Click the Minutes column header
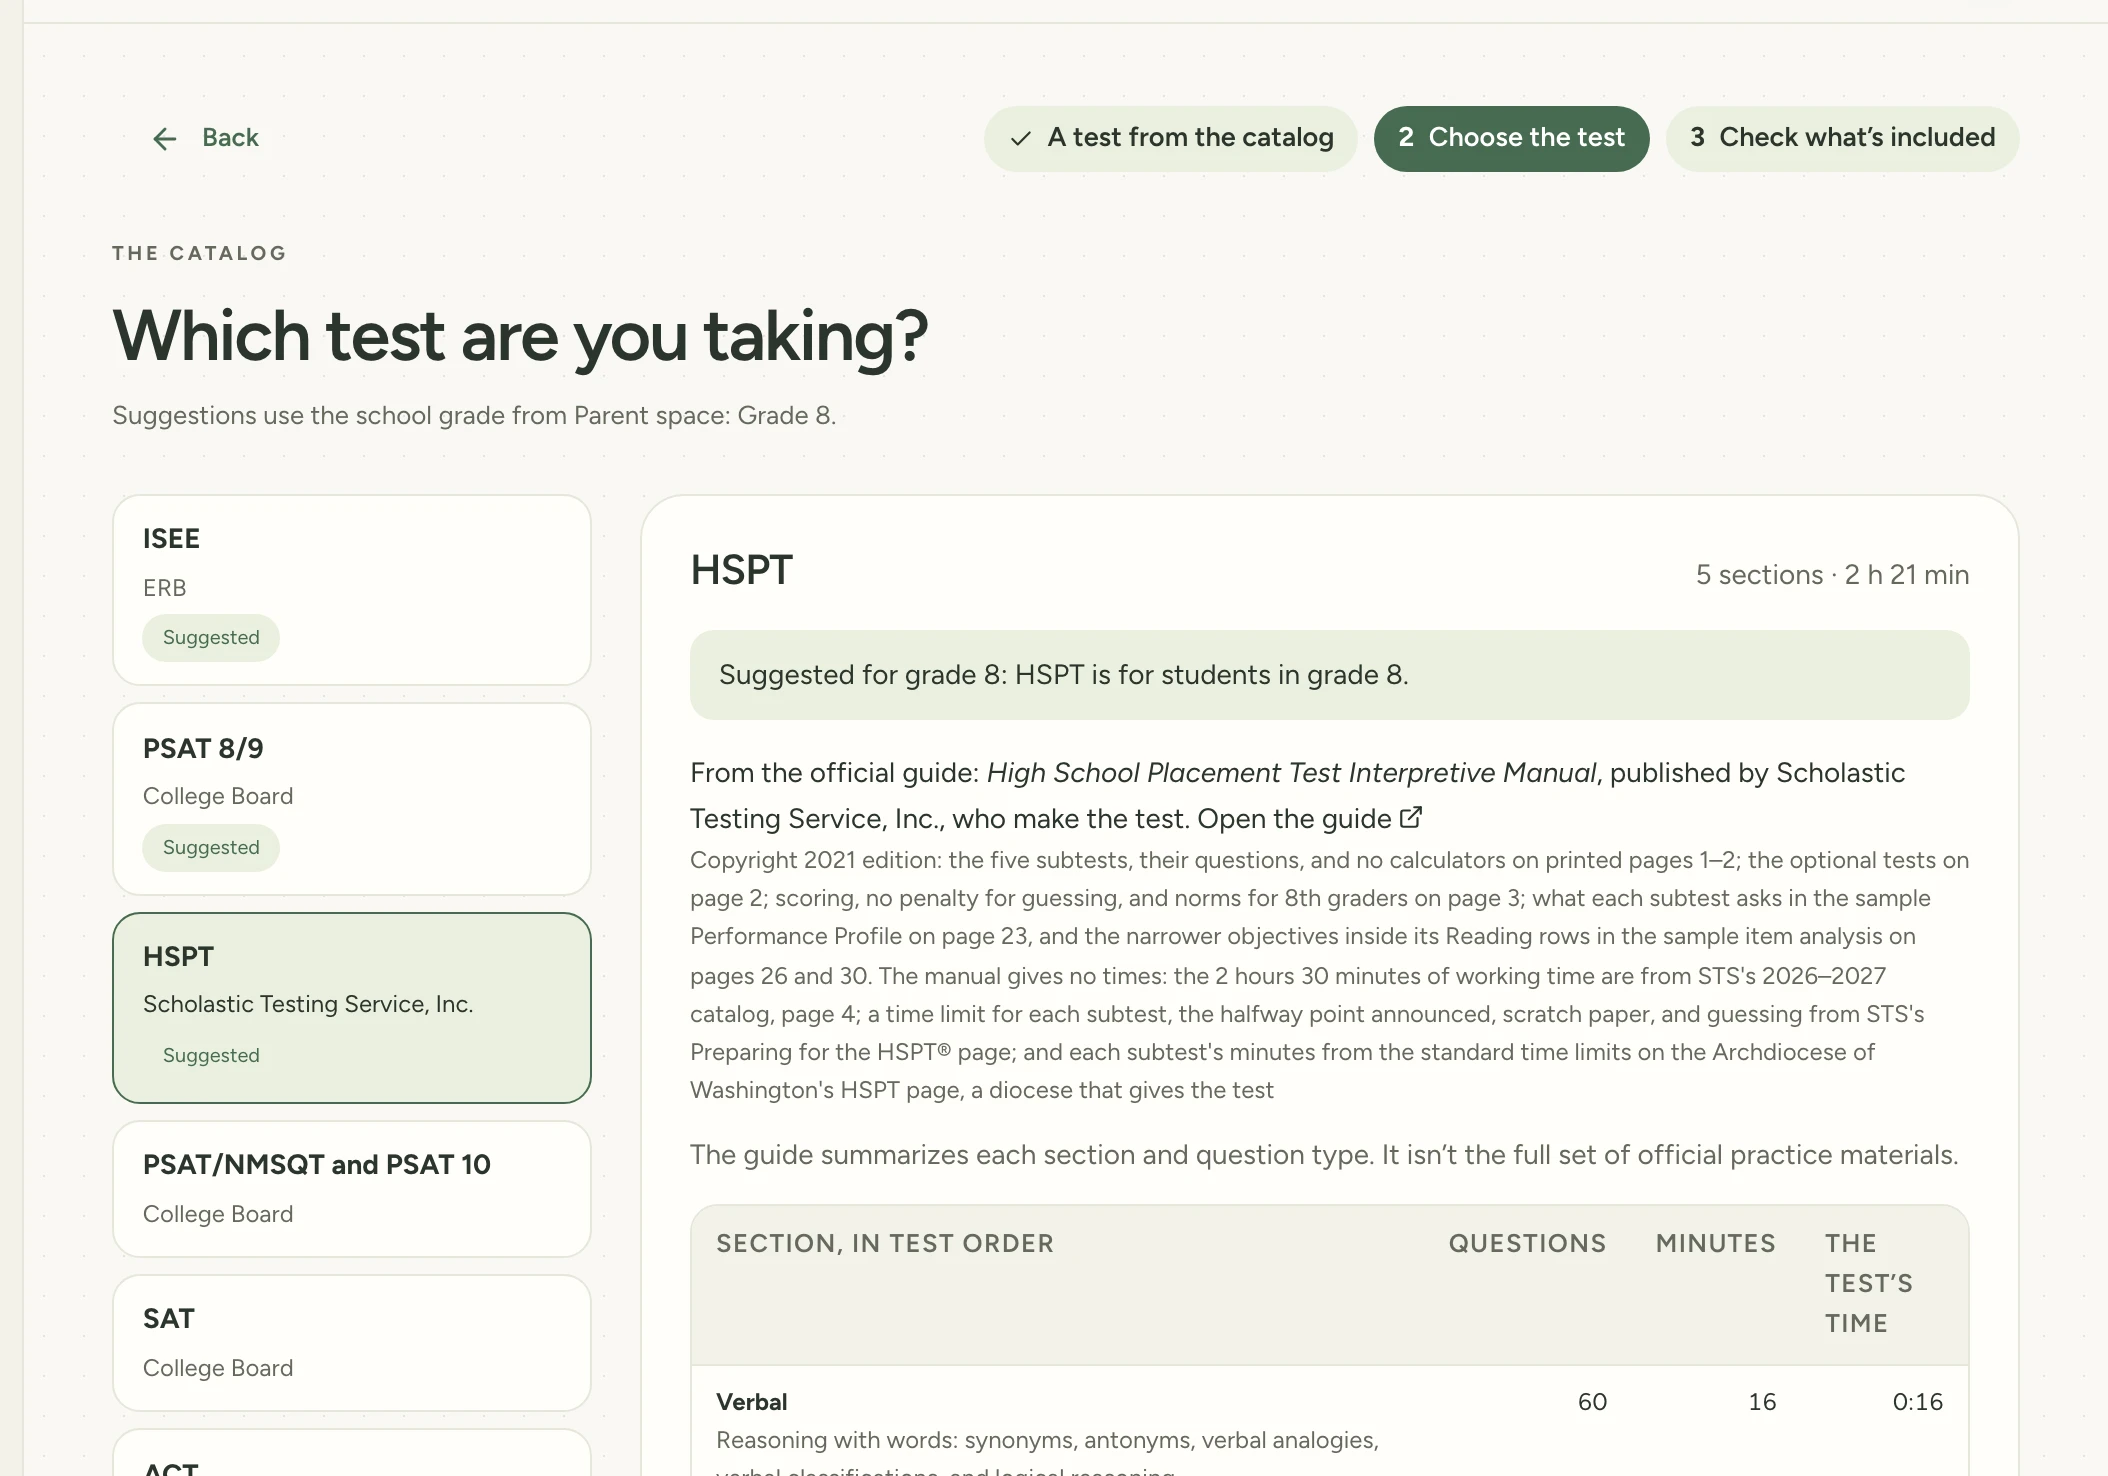 tap(1716, 1244)
